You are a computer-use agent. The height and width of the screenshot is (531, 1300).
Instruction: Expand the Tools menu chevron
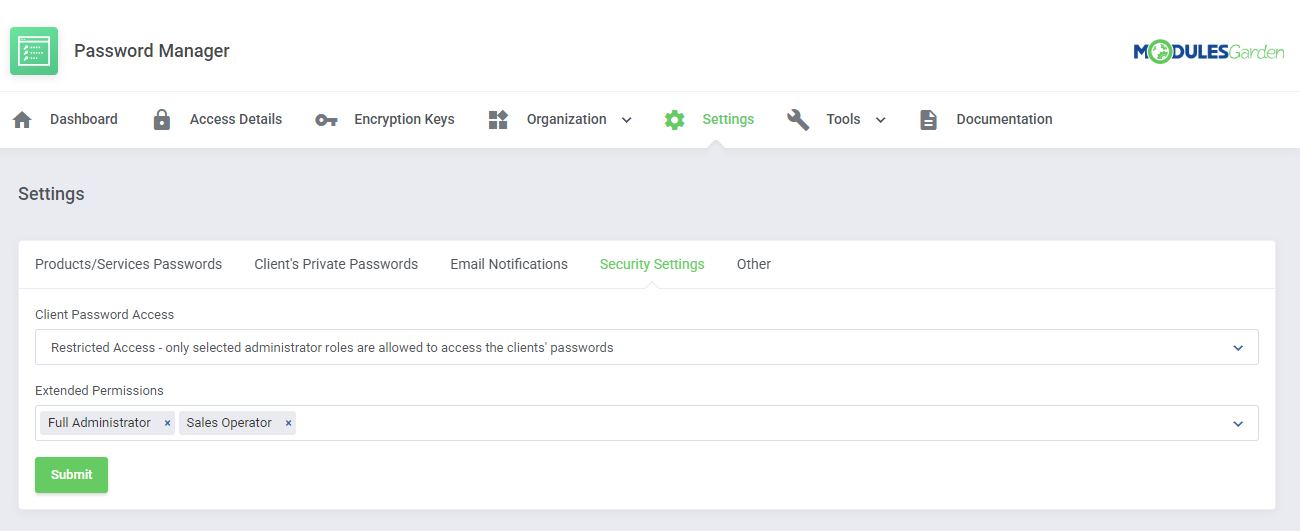(881, 120)
